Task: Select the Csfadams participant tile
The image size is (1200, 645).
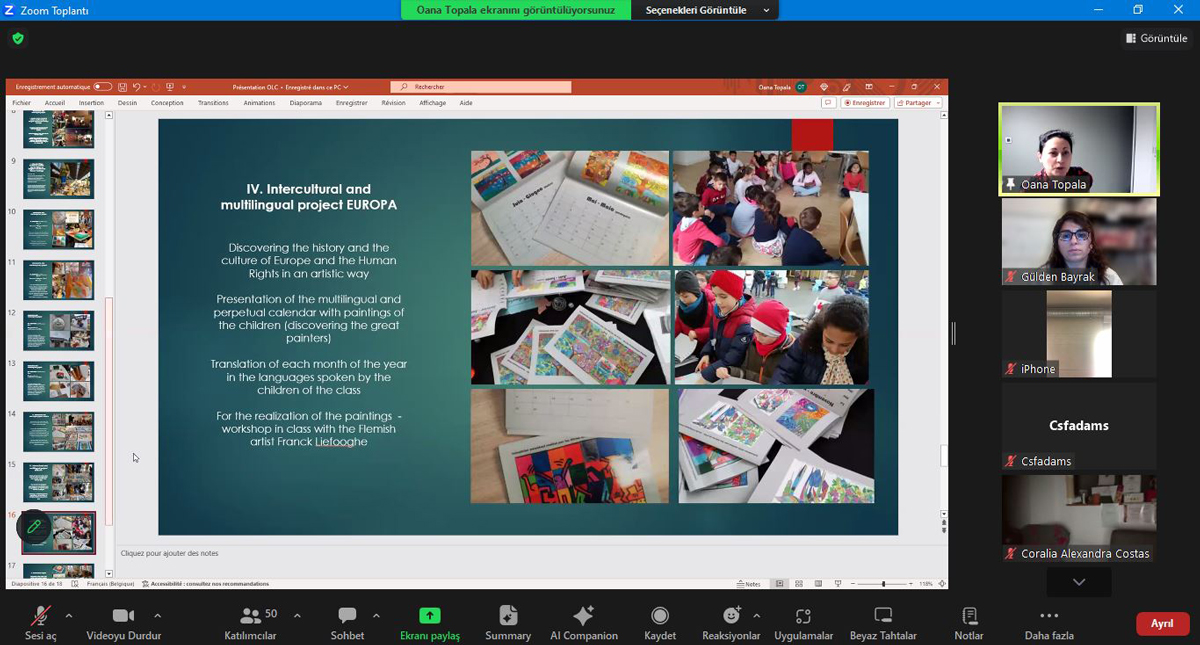Action: (x=1079, y=426)
